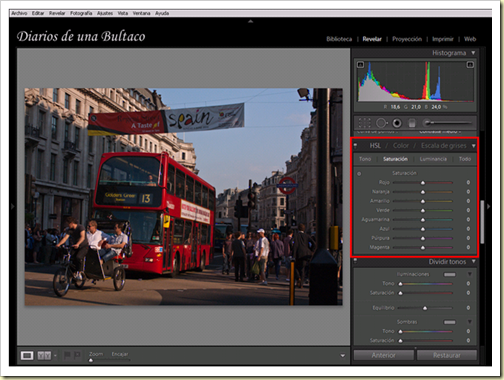This screenshot has height=380, width=504.
Task: Open the Fotografía menu
Action: click(x=81, y=13)
